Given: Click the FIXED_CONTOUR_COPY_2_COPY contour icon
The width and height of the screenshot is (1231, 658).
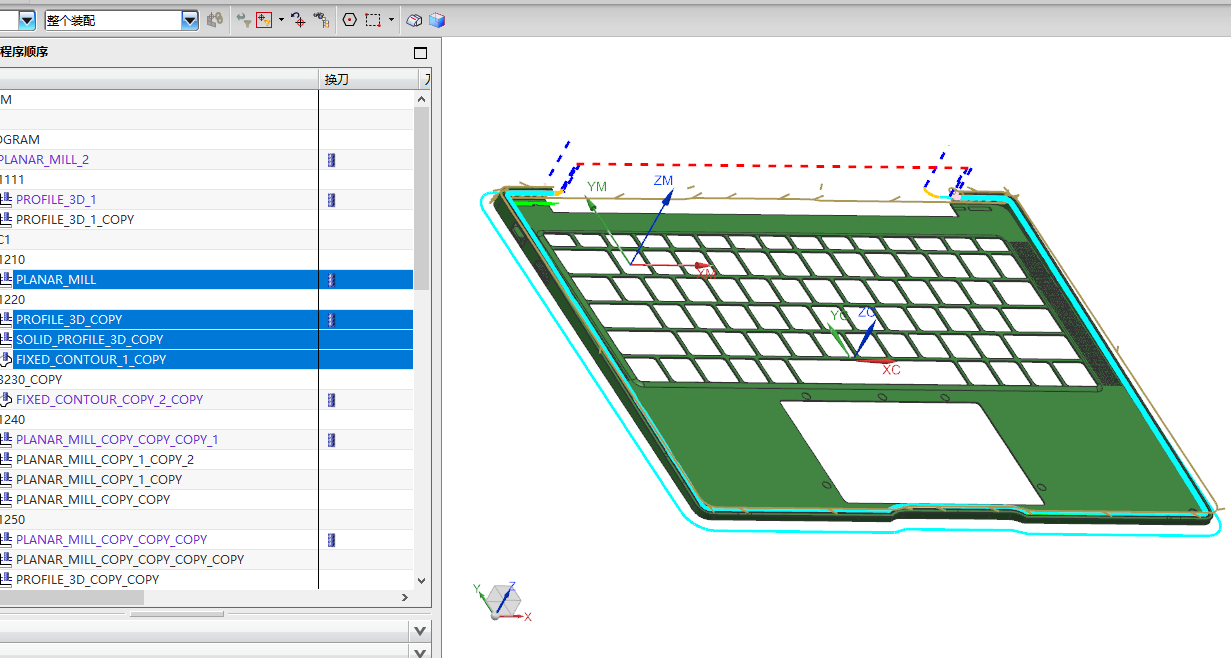Looking at the screenshot, I should coord(6,400).
